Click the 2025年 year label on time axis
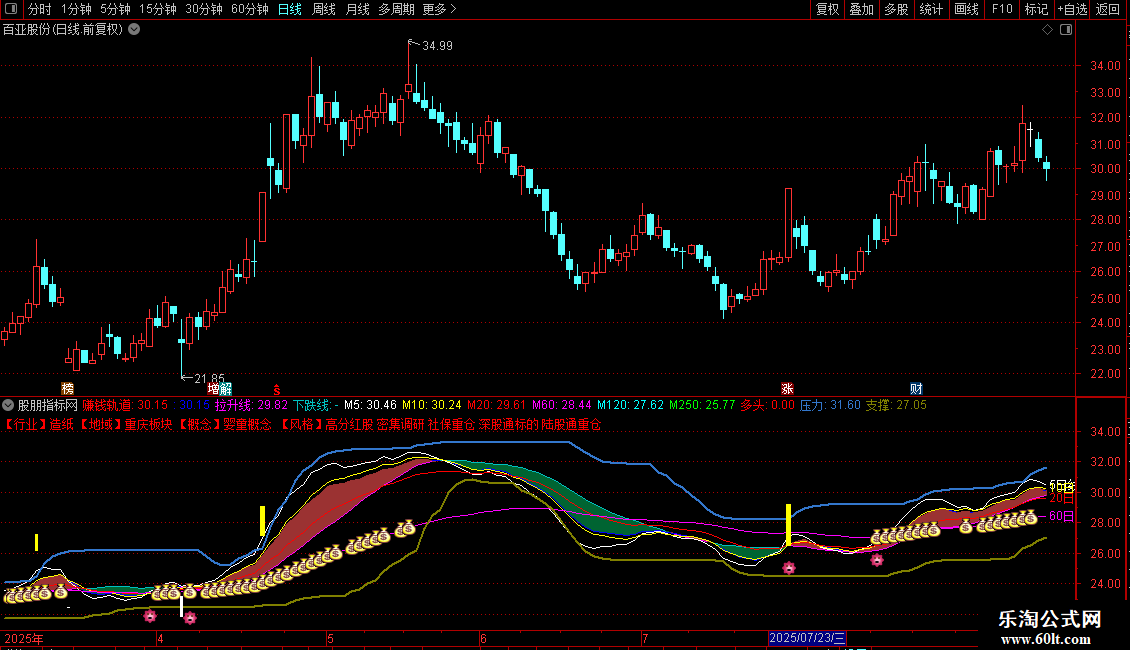1130x650 pixels. [24, 638]
